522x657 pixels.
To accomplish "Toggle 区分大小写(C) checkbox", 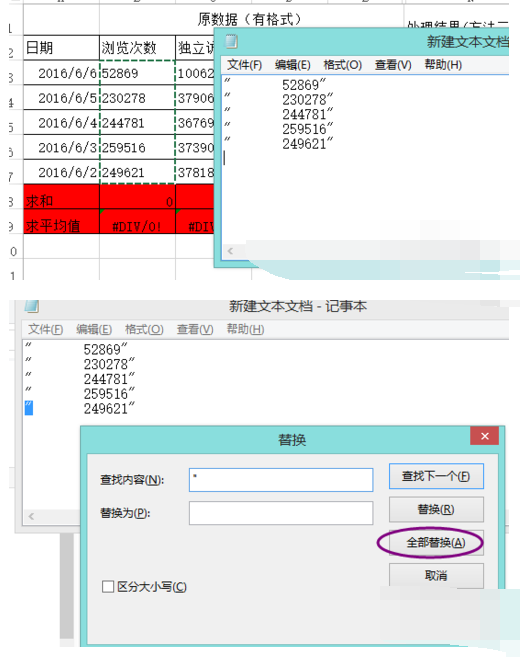I will [x=108, y=586].
